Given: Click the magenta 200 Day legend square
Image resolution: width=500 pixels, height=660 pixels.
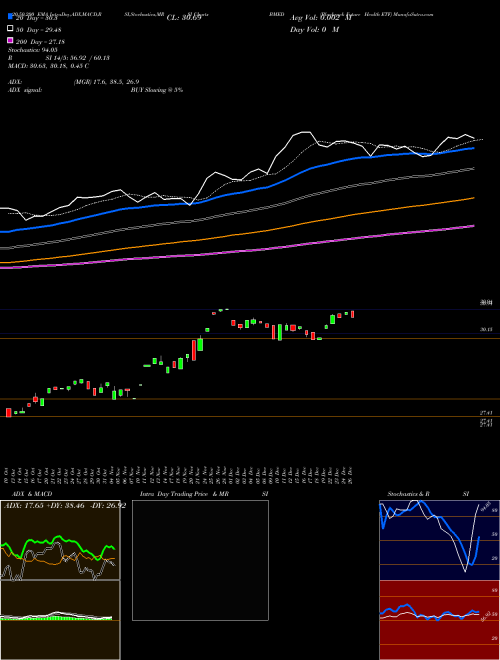Looking at the screenshot, I should coord(10,40).
